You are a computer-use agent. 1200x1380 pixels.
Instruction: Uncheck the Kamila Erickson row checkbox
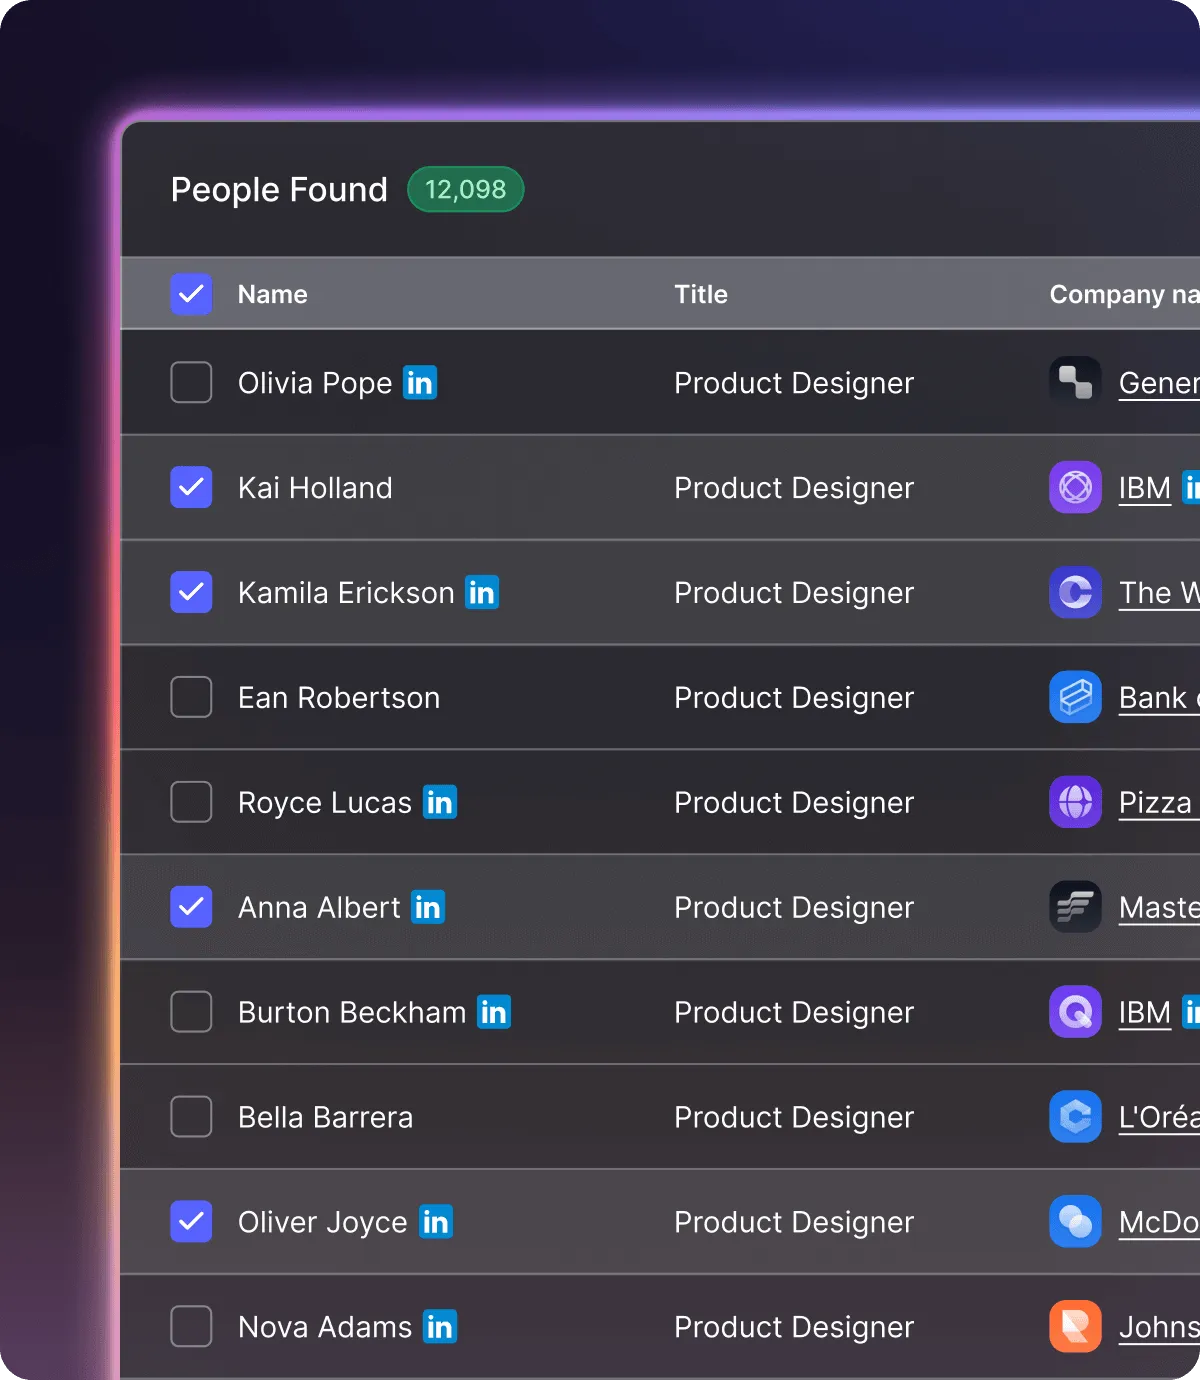191,592
